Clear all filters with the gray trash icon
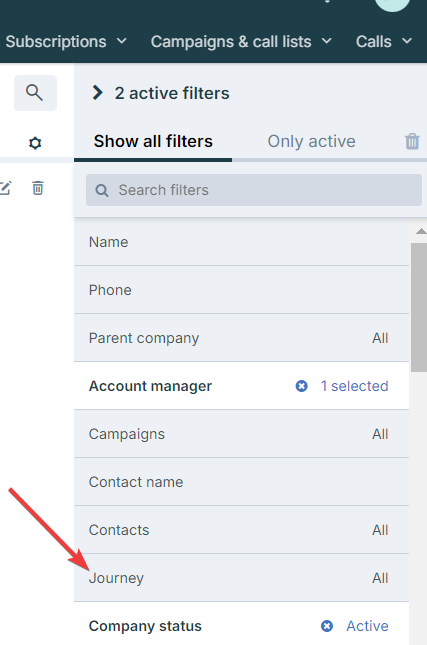 [x=412, y=141]
